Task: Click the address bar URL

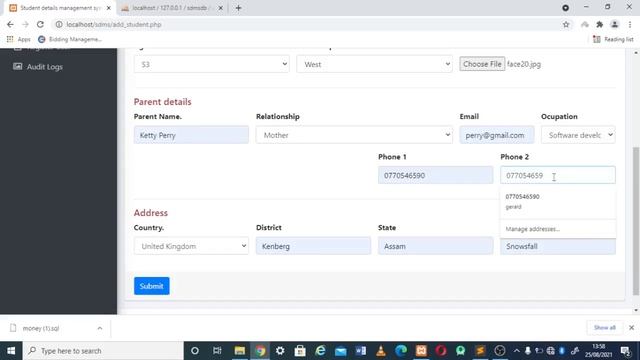Action: click(114, 24)
